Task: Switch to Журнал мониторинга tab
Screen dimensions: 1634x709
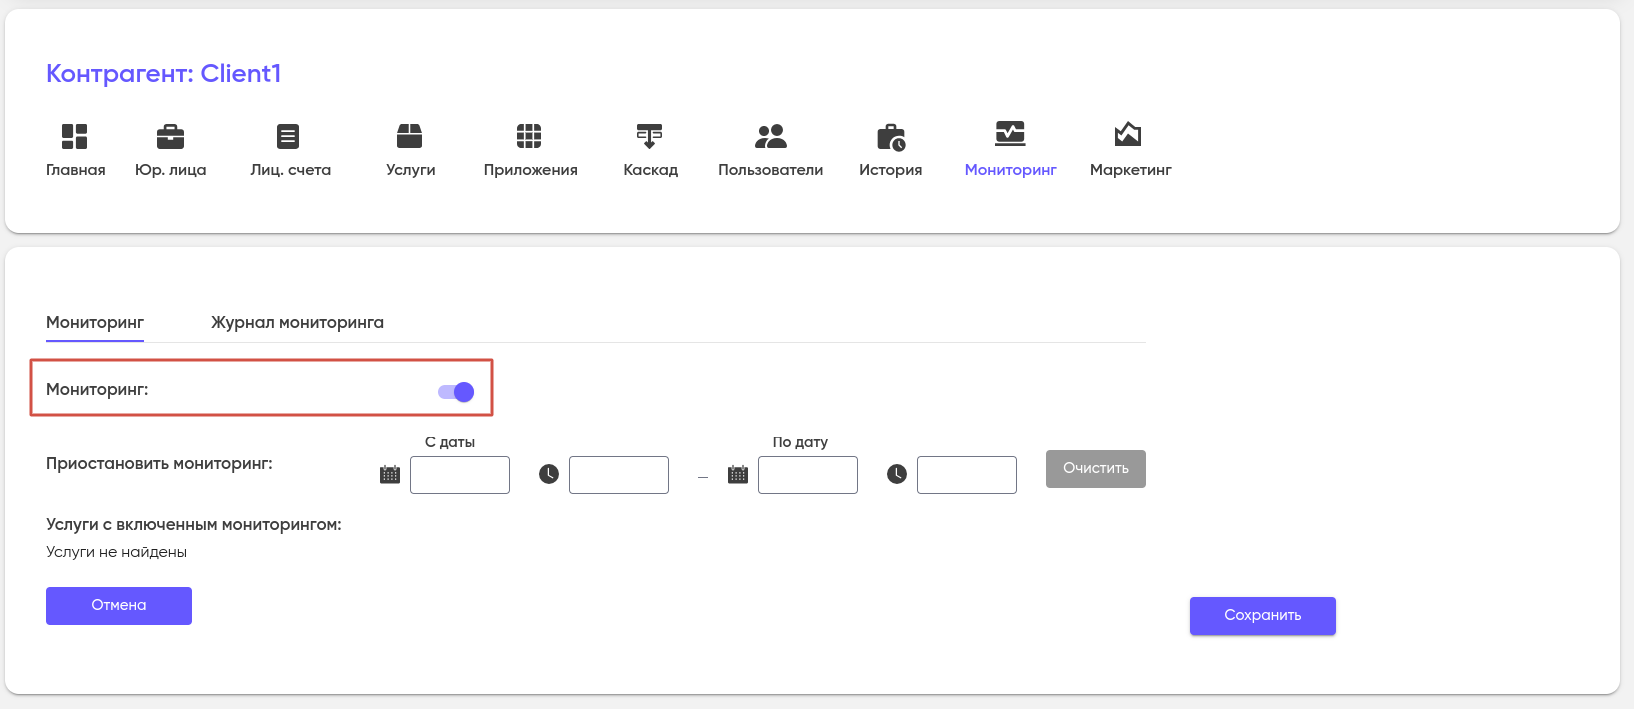Action: click(297, 322)
